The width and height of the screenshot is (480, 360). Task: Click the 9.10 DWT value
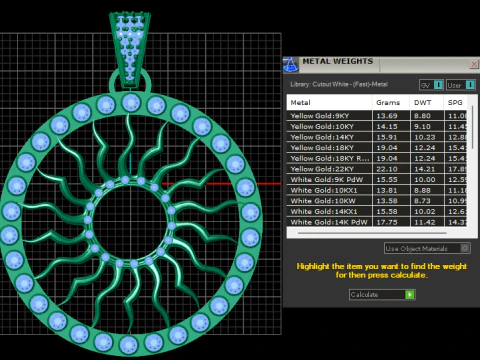click(422, 126)
